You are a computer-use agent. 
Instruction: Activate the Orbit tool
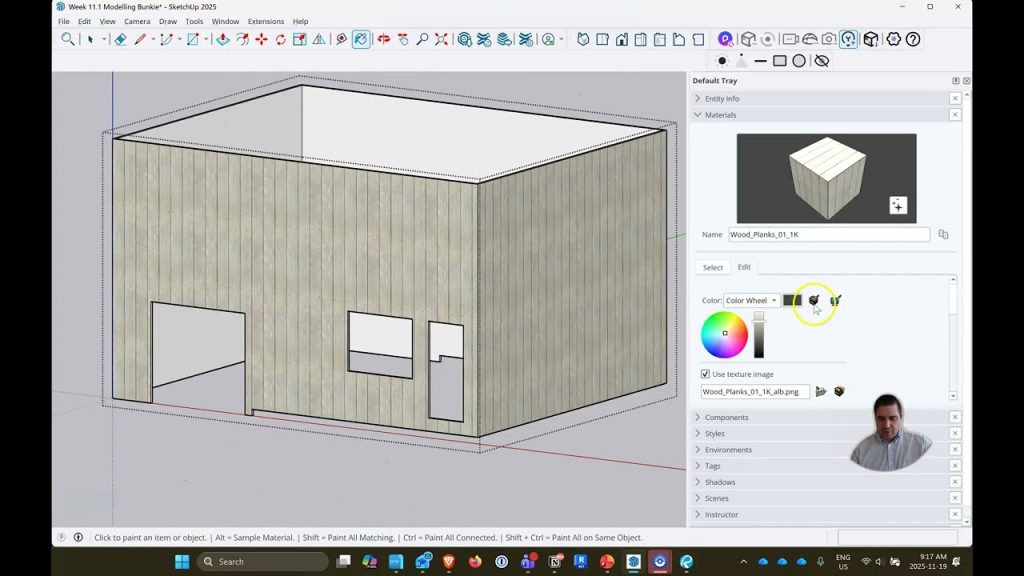(x=383, y=39)
